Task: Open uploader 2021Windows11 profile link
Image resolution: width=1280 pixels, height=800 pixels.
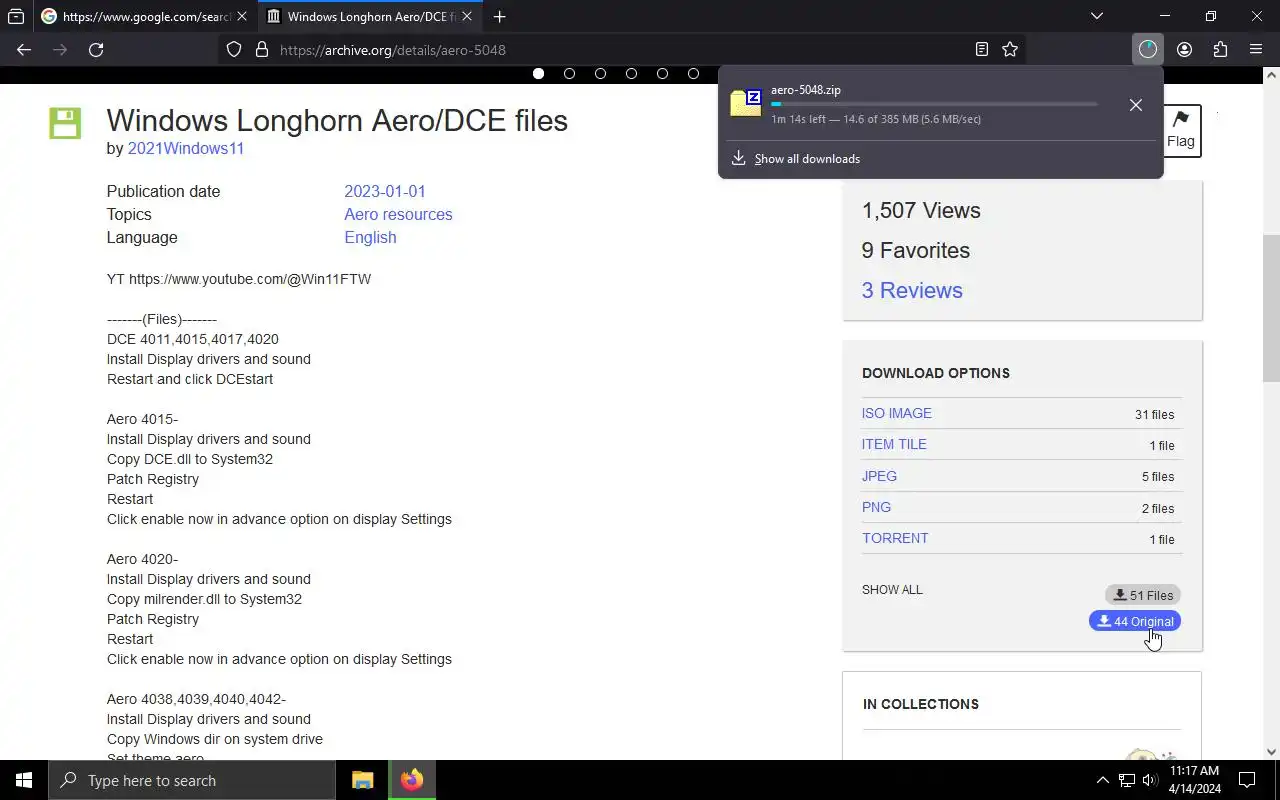Action: click(x=186, y=148)
